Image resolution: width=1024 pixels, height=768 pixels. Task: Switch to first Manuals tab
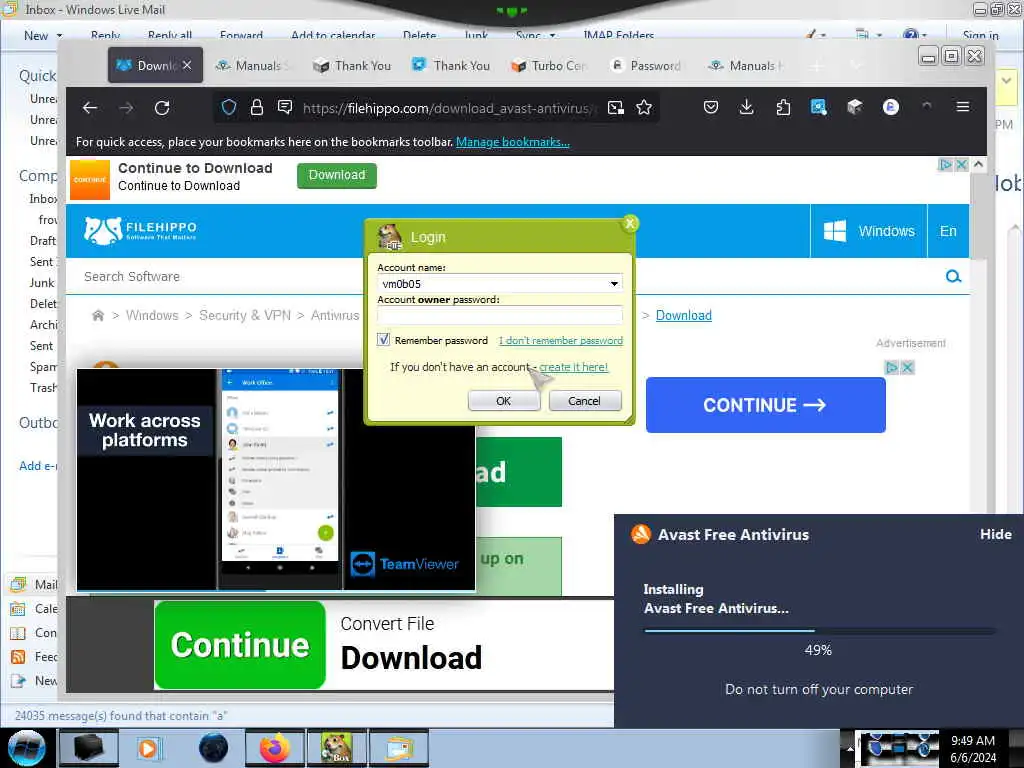point(254,65)
